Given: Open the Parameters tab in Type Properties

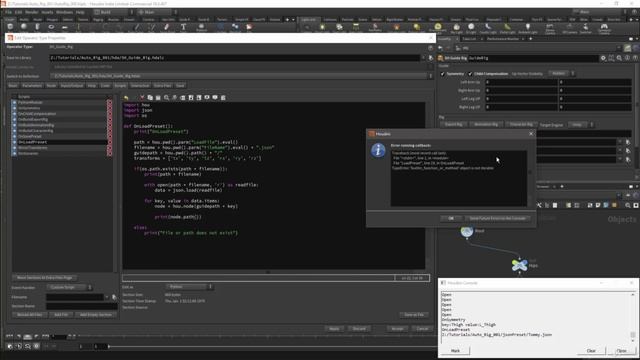Looking at the screenshot, I should point(32,86).
